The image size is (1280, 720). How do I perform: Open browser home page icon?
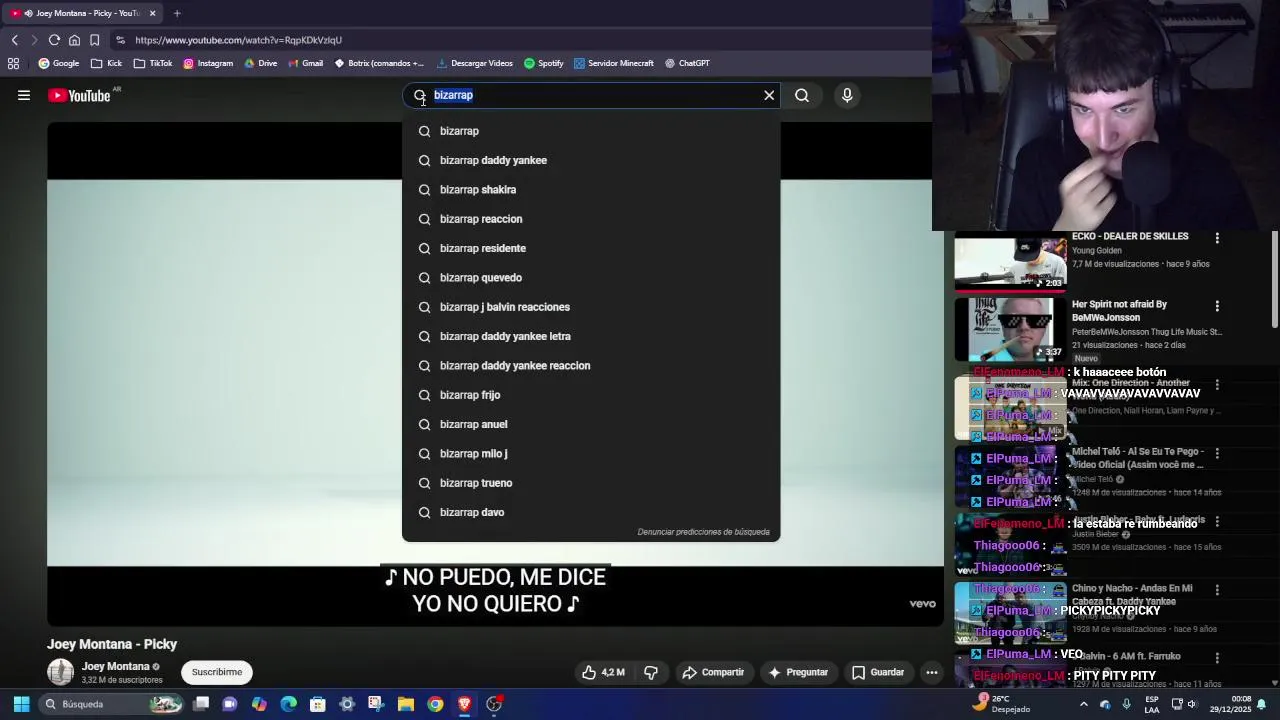74,40
